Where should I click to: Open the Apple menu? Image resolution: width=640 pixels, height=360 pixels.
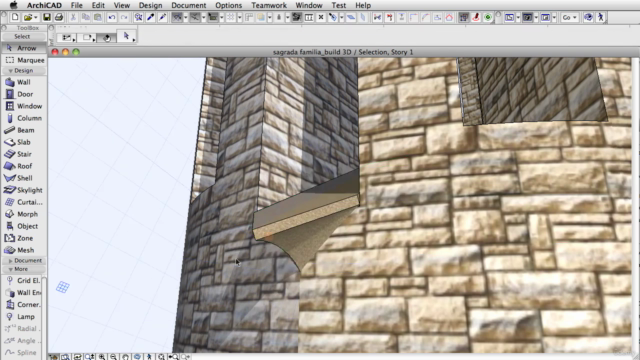[x=13, y=5]
